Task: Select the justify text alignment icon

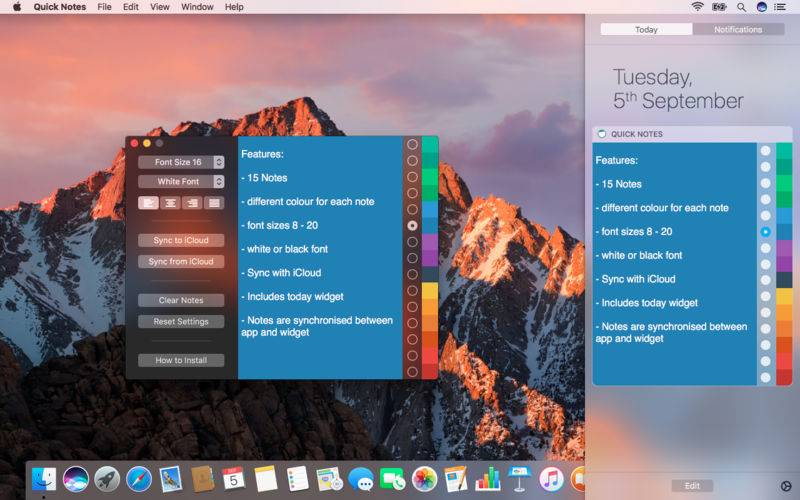Action: (x=214, y=203)
